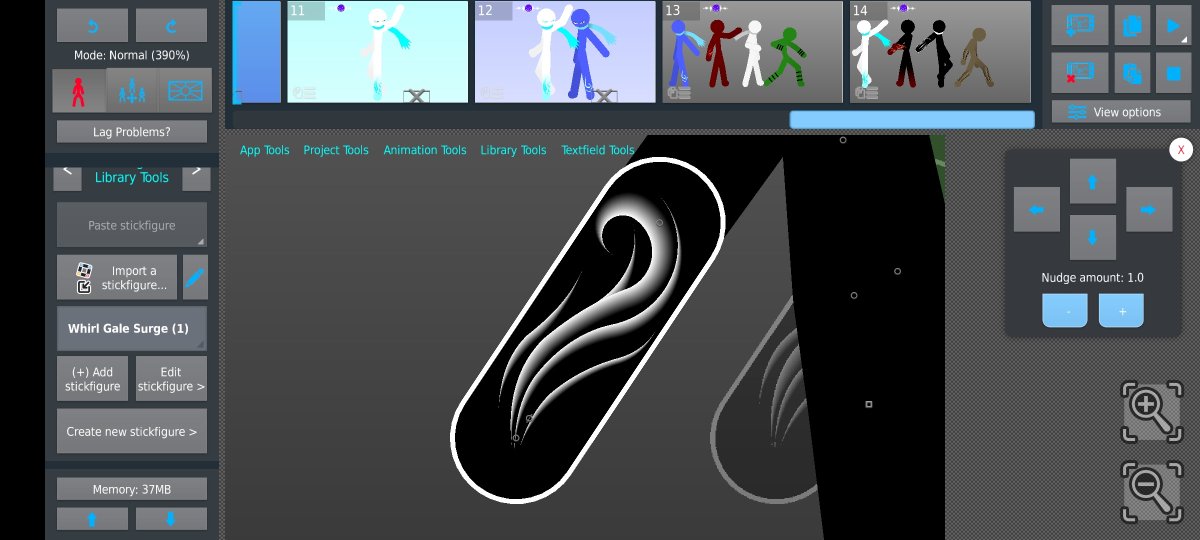Open the Textfield Tools tab

coord(598,150)
